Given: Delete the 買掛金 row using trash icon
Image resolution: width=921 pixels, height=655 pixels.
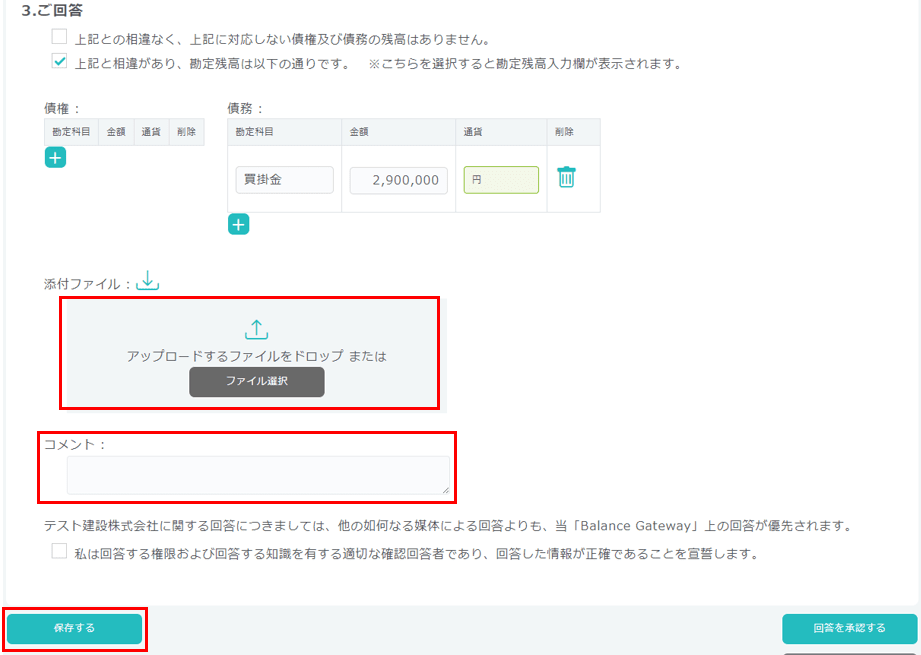Looking at the screenshot, I should point(566,178).
